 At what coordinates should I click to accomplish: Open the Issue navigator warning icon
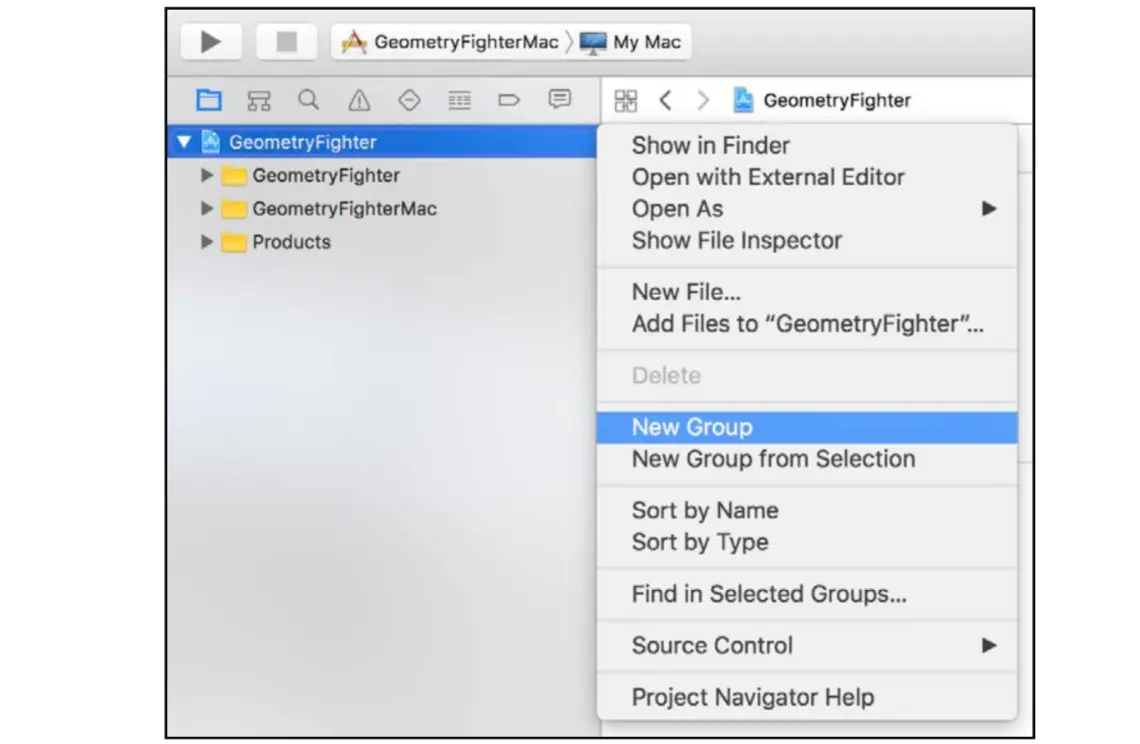359,100
